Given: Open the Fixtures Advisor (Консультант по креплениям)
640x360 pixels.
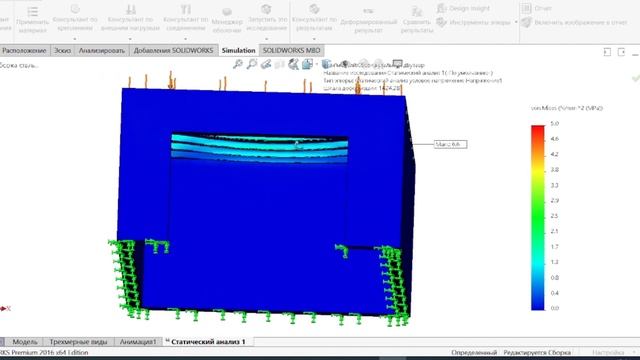Looking at the screenshot, I should 75,19.
